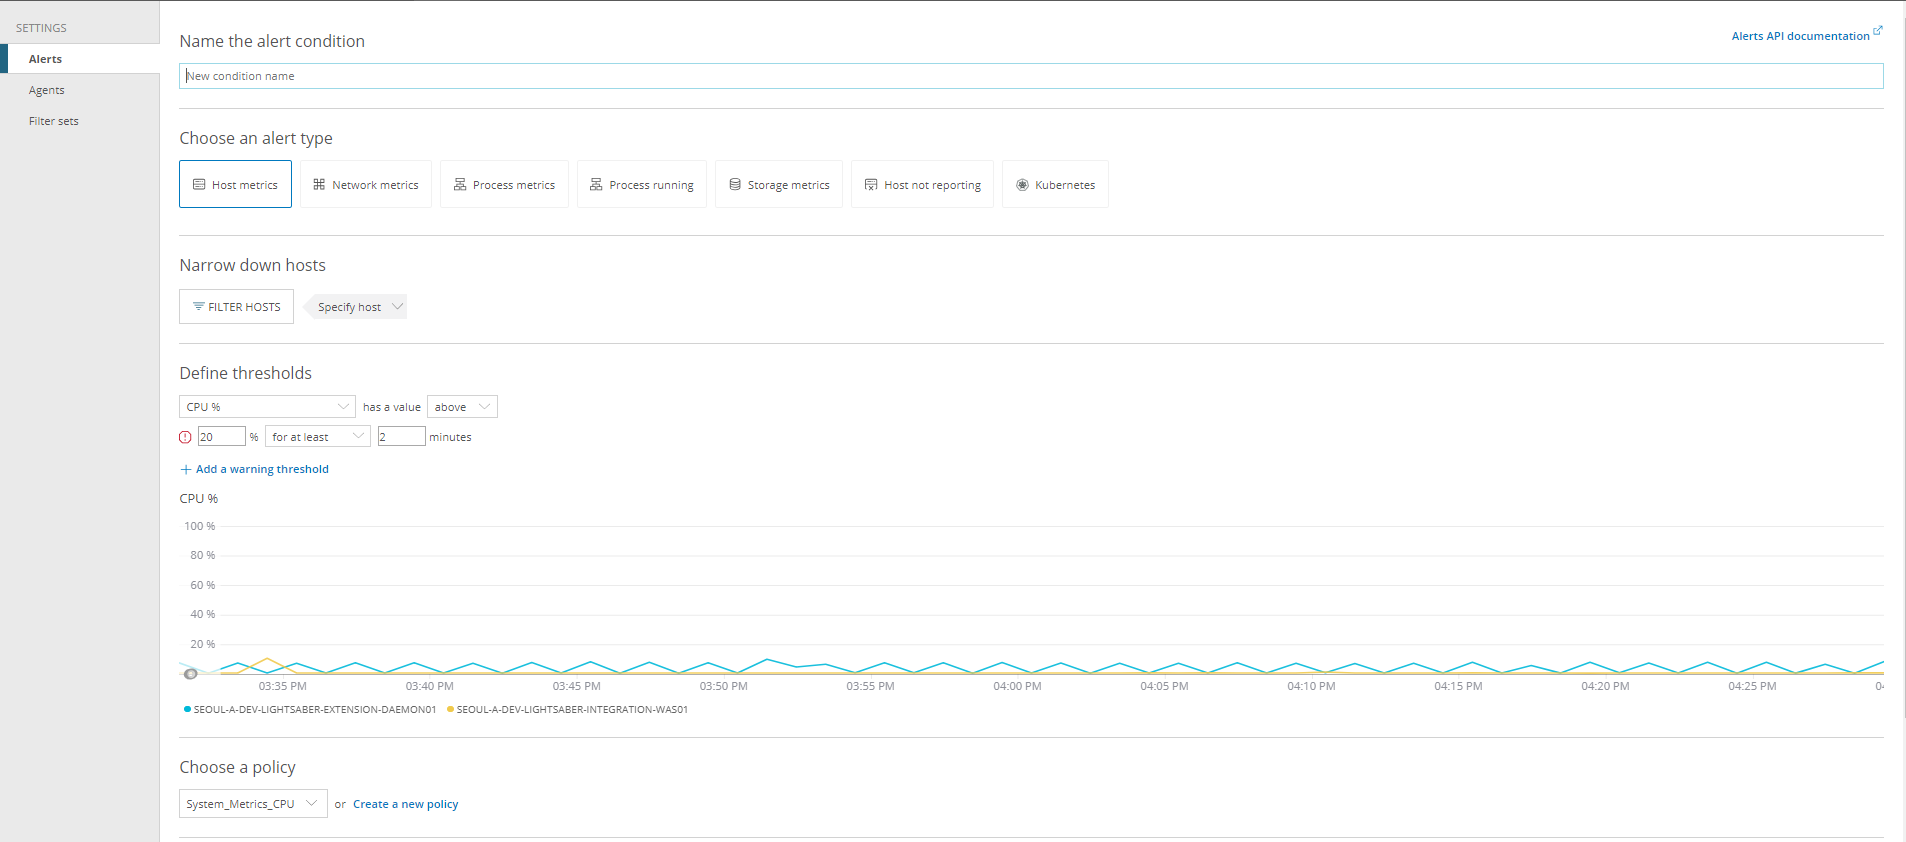Select the Kubernetes alert type
This screenshot has height=842, width=1906.
[x=1055, y=184]
